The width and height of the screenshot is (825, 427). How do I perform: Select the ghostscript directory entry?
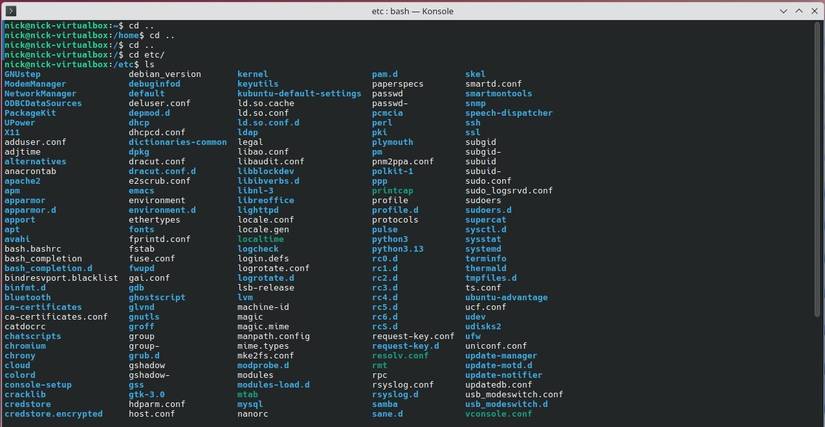click(x=157, y=297)
